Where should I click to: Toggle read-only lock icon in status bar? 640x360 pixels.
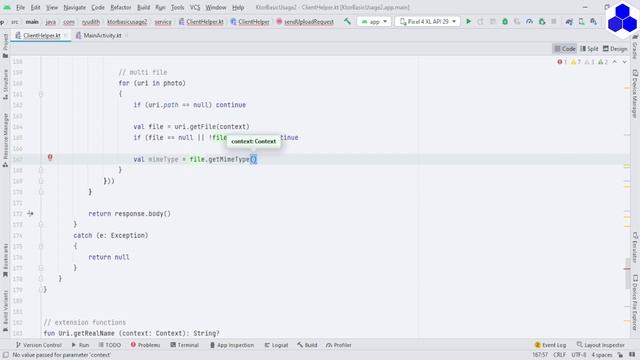[x=620, y=355]
